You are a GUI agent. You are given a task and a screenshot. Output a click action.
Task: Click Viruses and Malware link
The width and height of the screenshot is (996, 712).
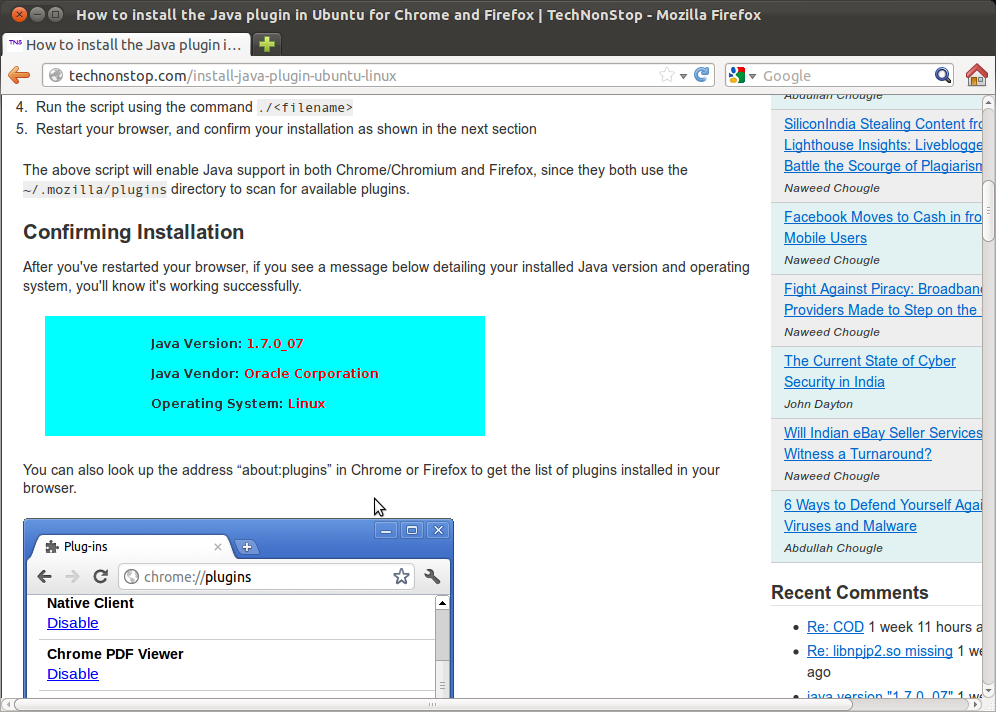click(850, 526)
